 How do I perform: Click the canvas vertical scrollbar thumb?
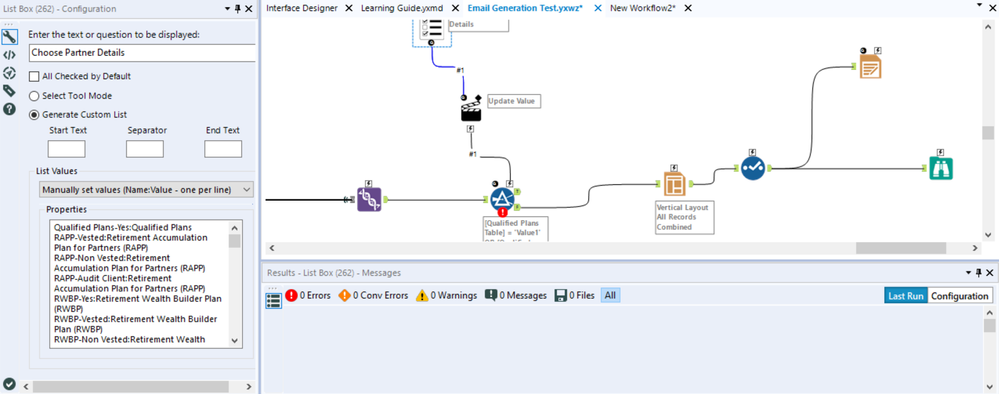988,133
